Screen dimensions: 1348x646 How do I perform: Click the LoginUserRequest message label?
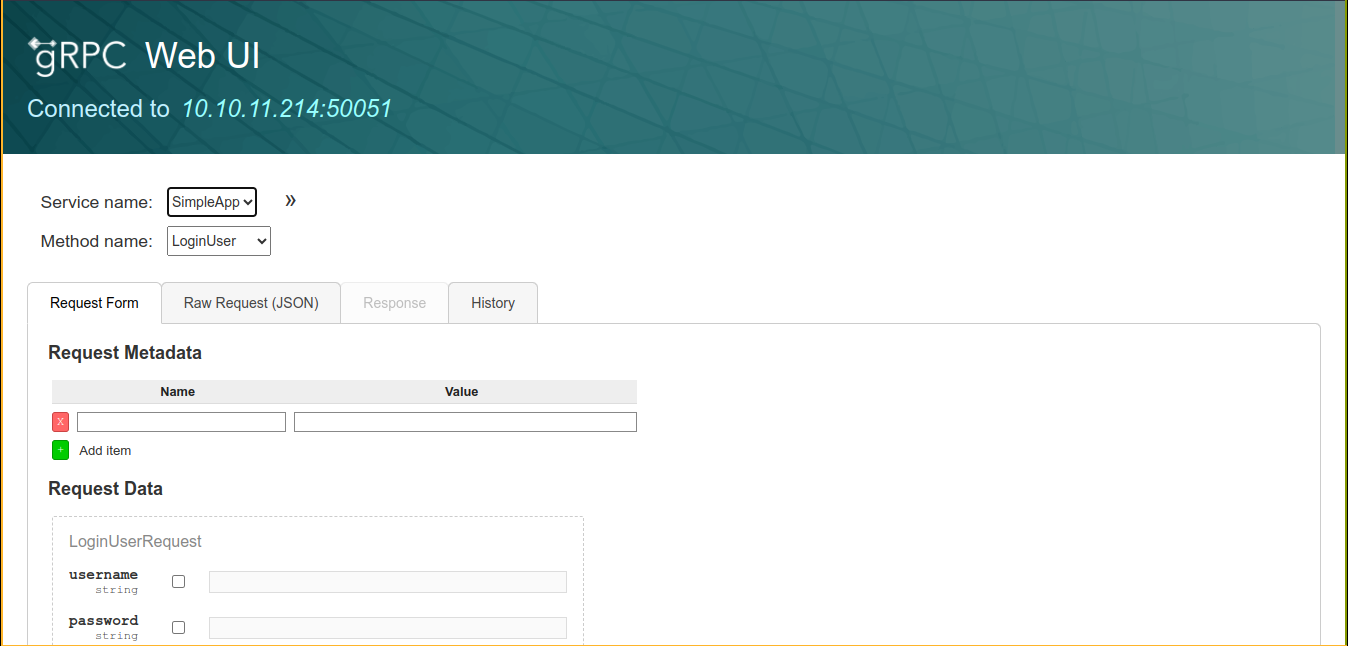pos(135,541)
